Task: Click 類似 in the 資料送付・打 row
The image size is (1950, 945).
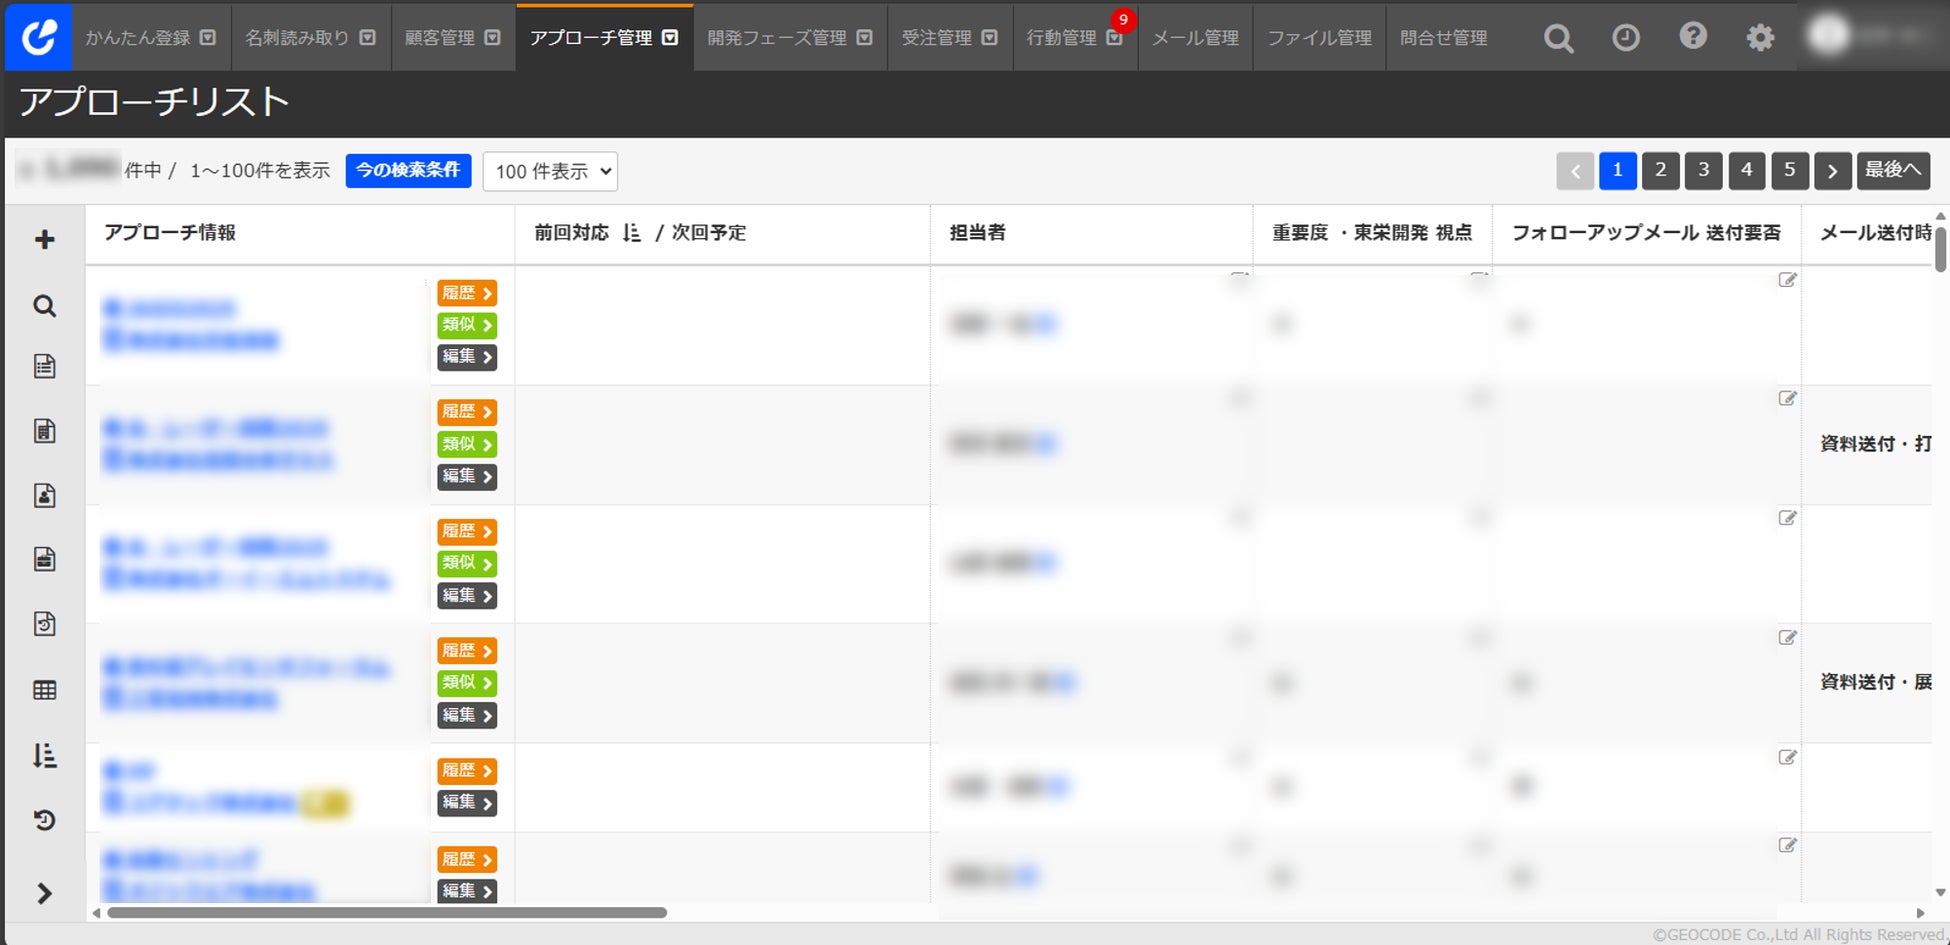Action: click(467, 444)
